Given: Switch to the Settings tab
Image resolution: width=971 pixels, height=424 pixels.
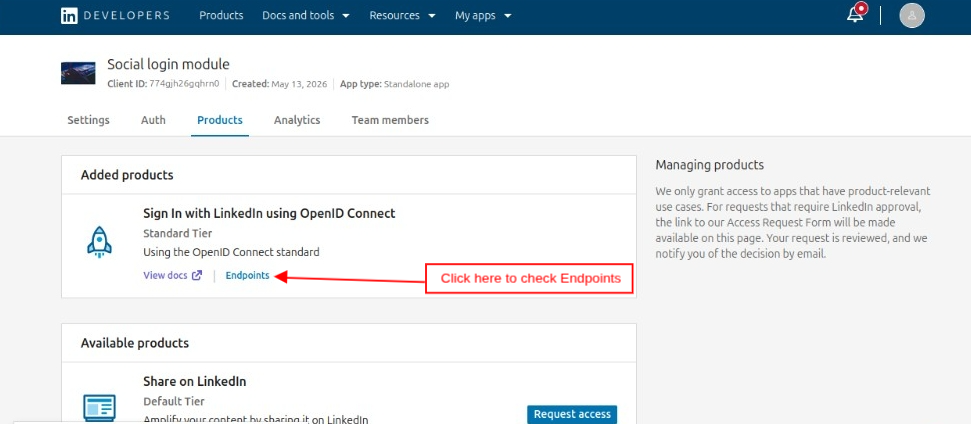Looking at the screenshot, I should [89, 120].
